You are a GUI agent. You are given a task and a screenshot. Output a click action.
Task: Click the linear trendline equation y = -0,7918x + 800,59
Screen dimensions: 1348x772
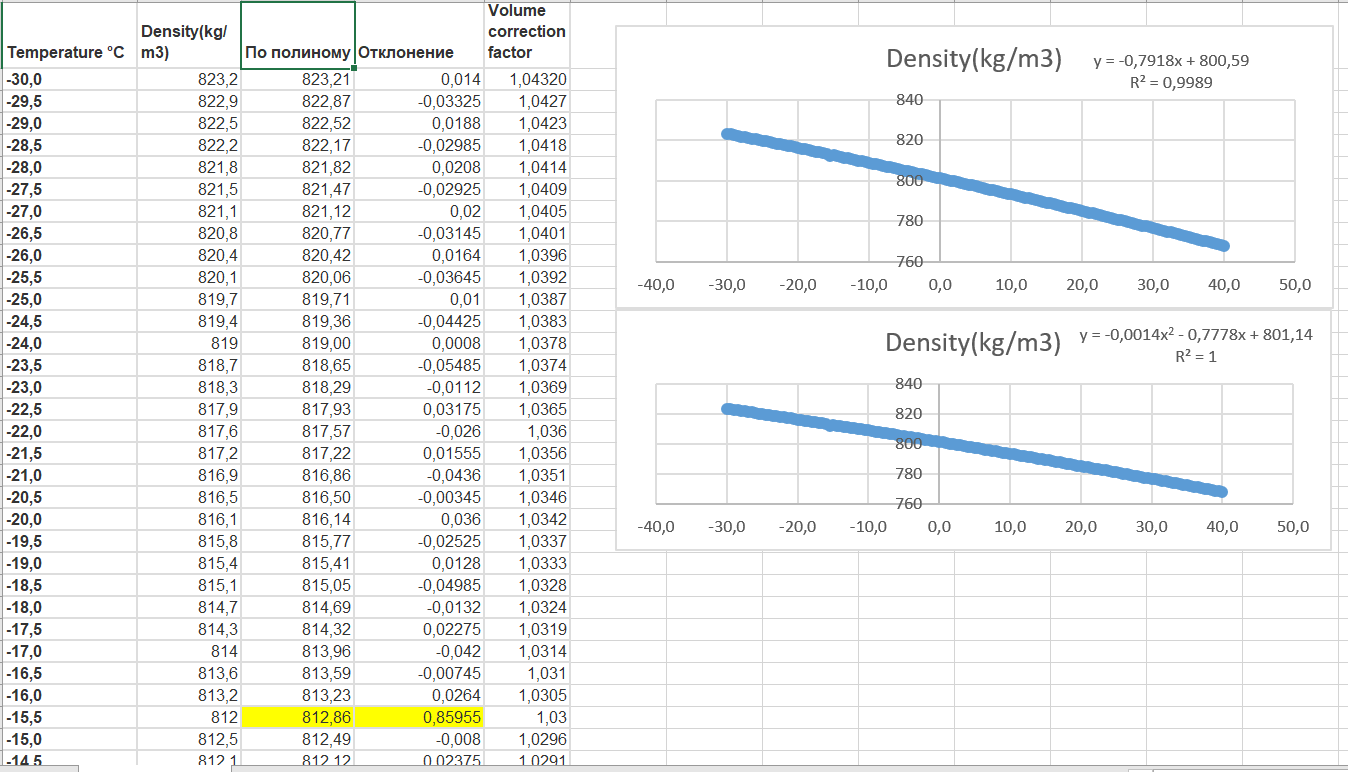pos(1170,61)
